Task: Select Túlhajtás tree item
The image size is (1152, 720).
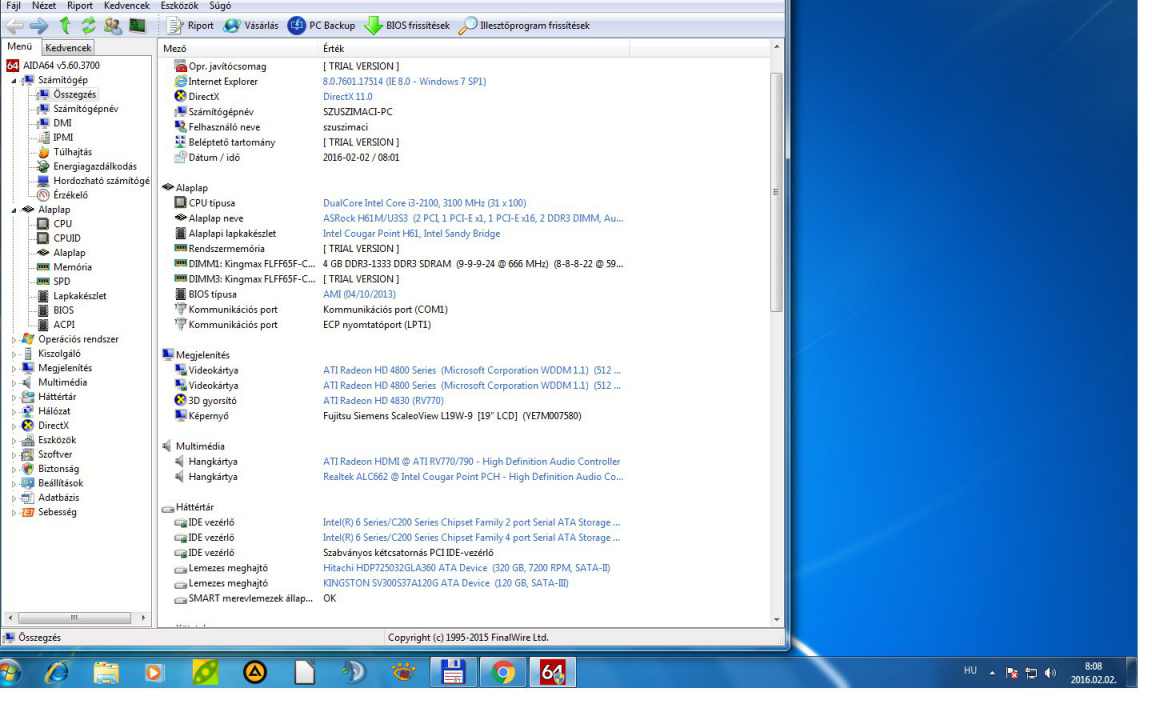Action: tap(73, 152)
